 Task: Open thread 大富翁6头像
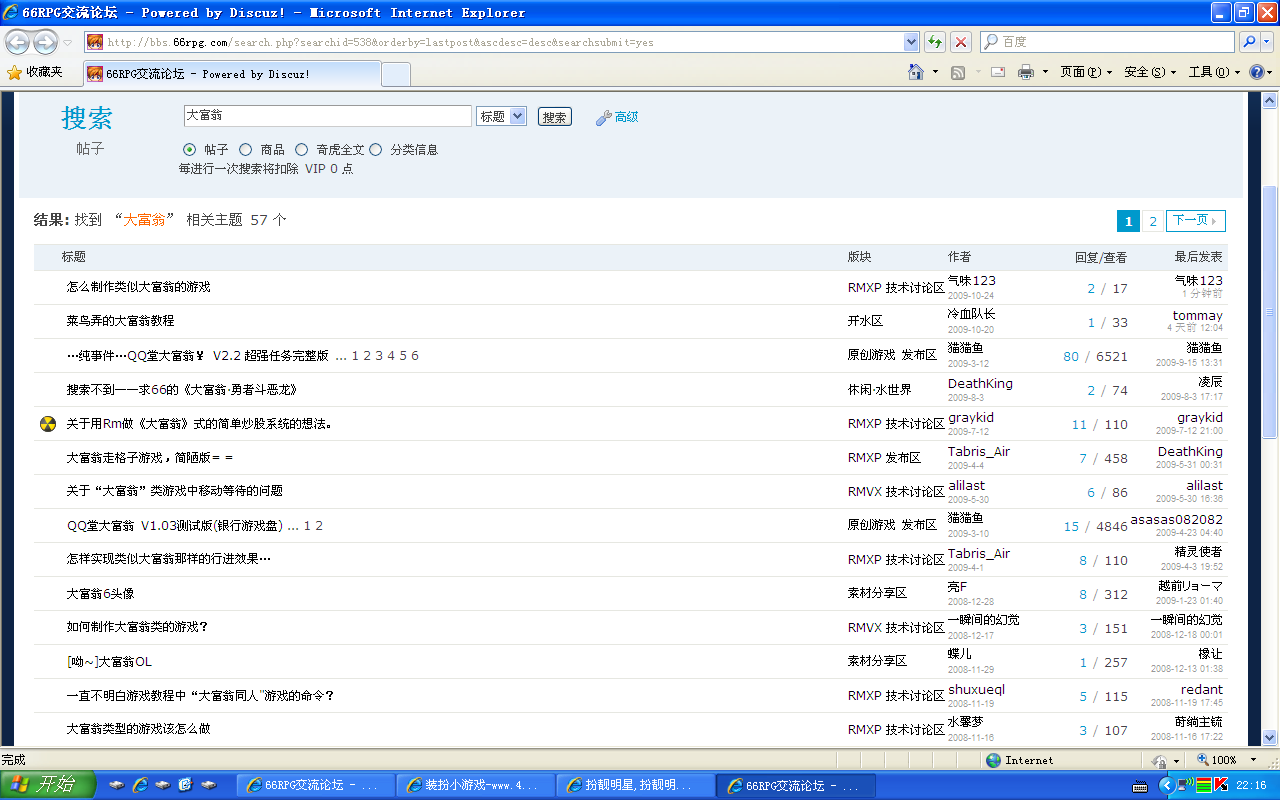point(100,594)
